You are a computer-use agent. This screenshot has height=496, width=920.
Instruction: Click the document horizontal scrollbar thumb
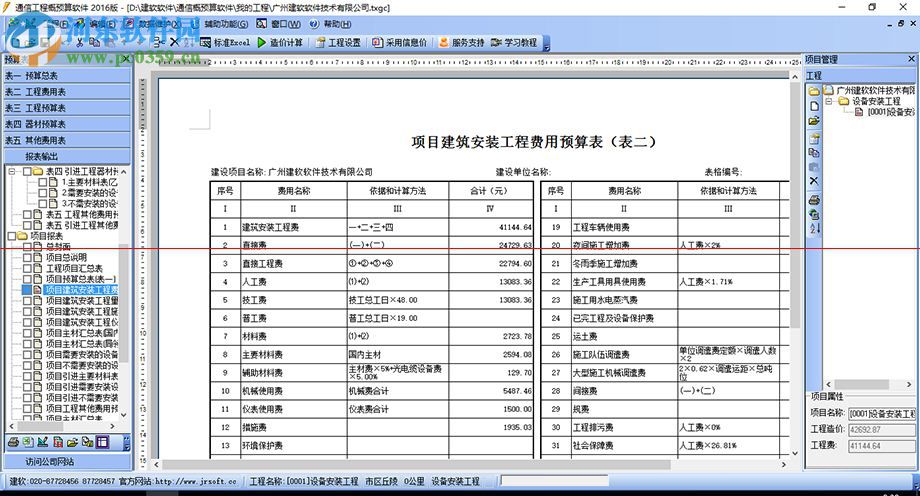pyautogui.click(x=416, y=464)
